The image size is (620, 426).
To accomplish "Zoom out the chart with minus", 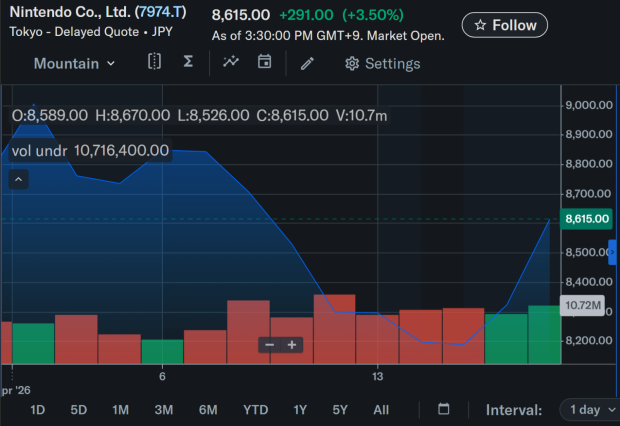I will click(x=270, y=345).
